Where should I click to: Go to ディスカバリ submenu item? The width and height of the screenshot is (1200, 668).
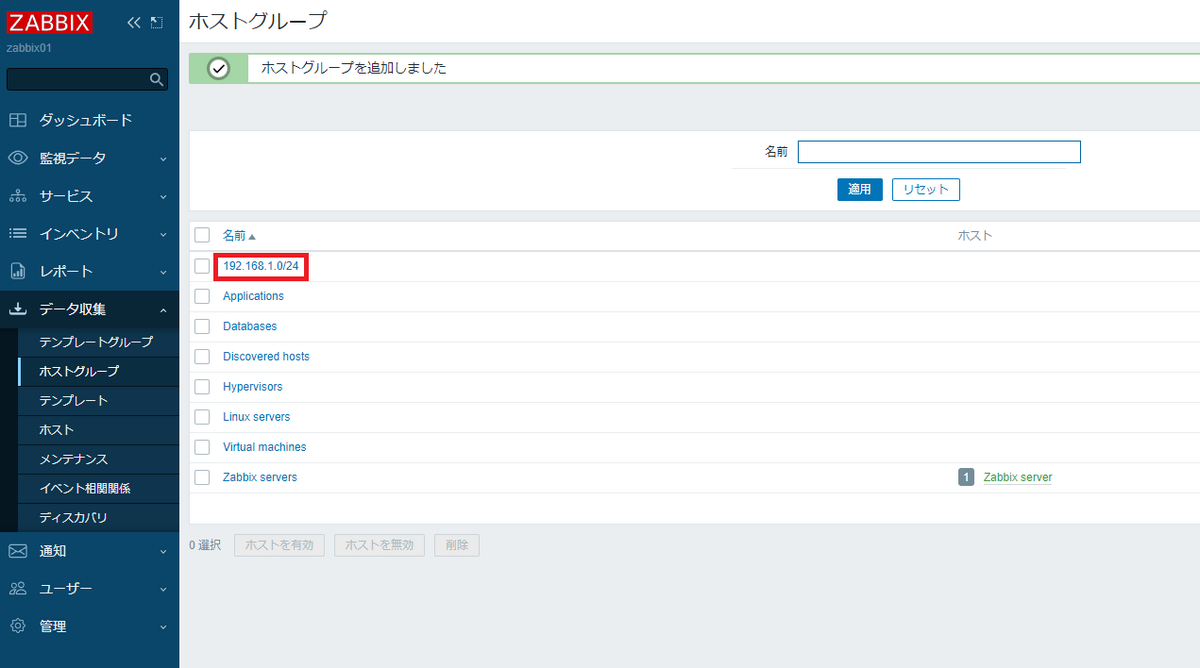point(73,518)
